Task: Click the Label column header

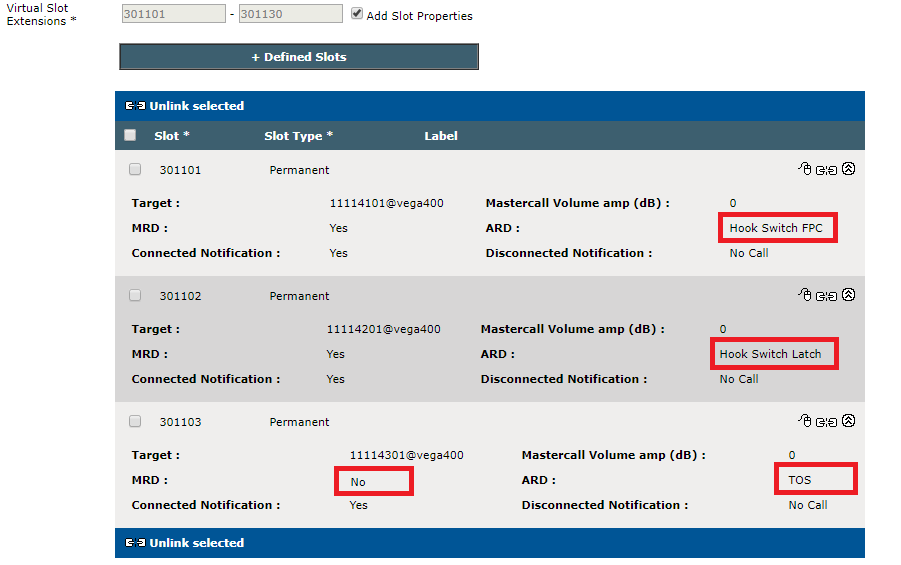Action: point(441,136)
